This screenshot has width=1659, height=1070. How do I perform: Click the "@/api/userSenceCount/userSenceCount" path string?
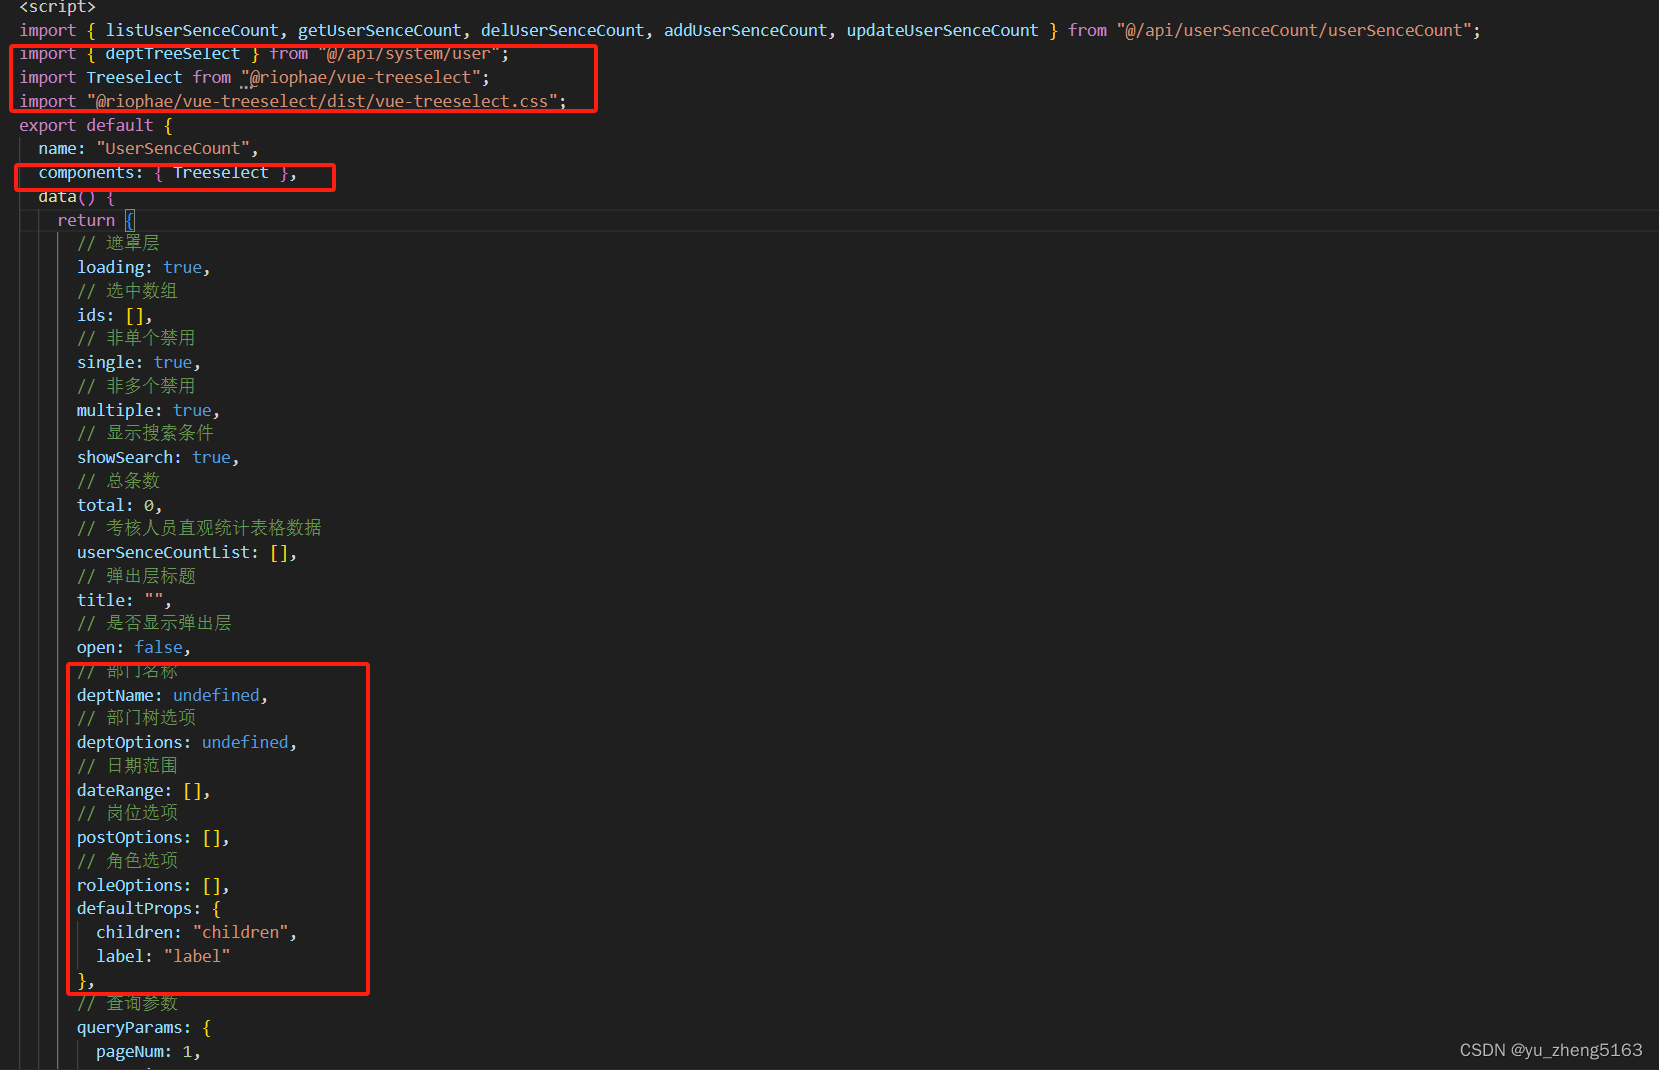(1294, 30)
